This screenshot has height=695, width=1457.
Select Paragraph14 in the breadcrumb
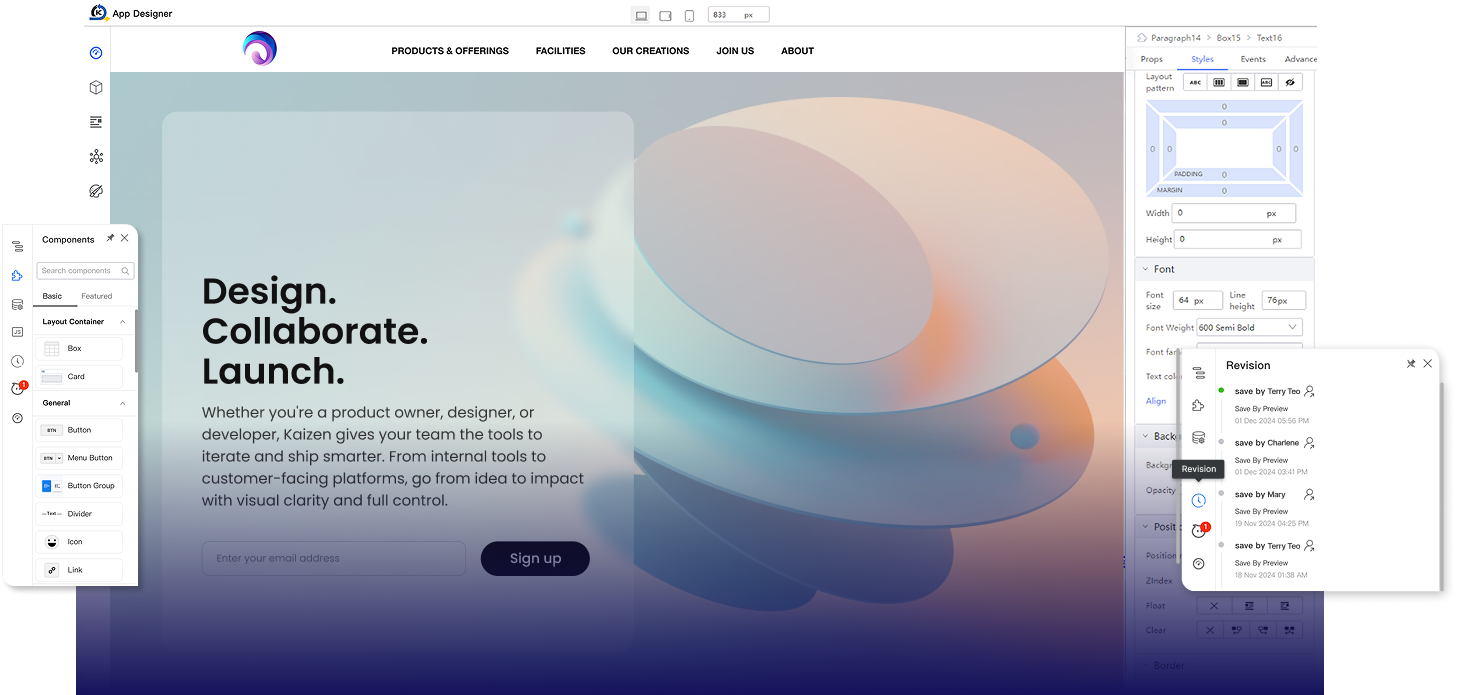click(x=1175, y=38)
